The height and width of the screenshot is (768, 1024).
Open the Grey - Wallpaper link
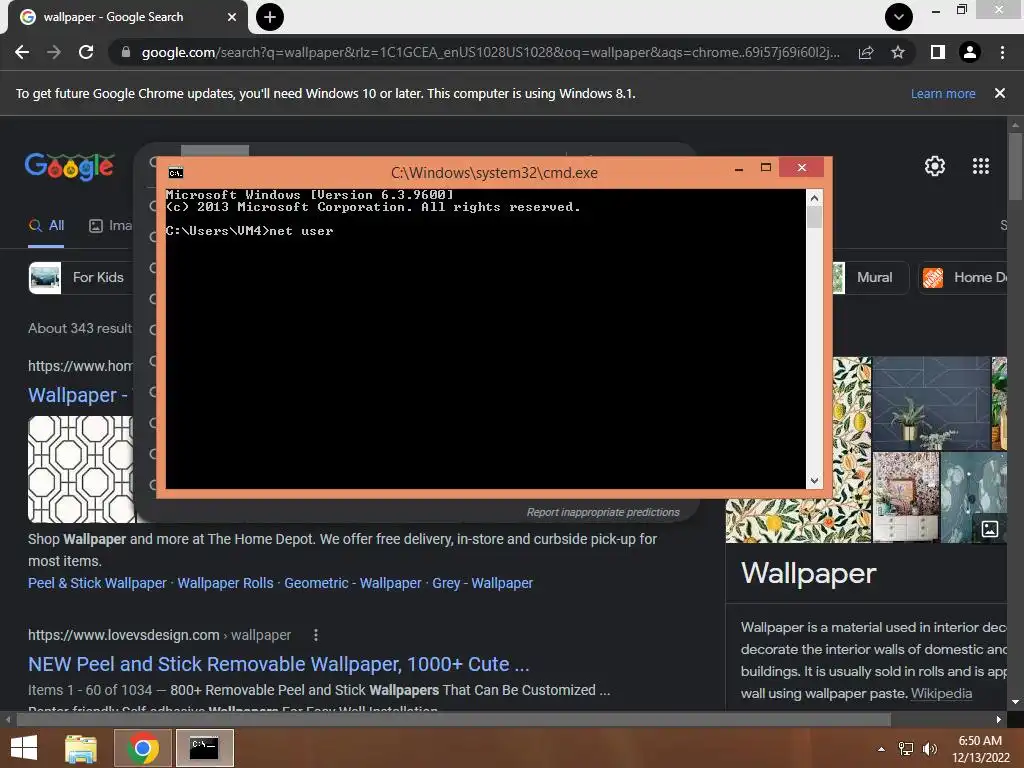(x=483, y=583)
